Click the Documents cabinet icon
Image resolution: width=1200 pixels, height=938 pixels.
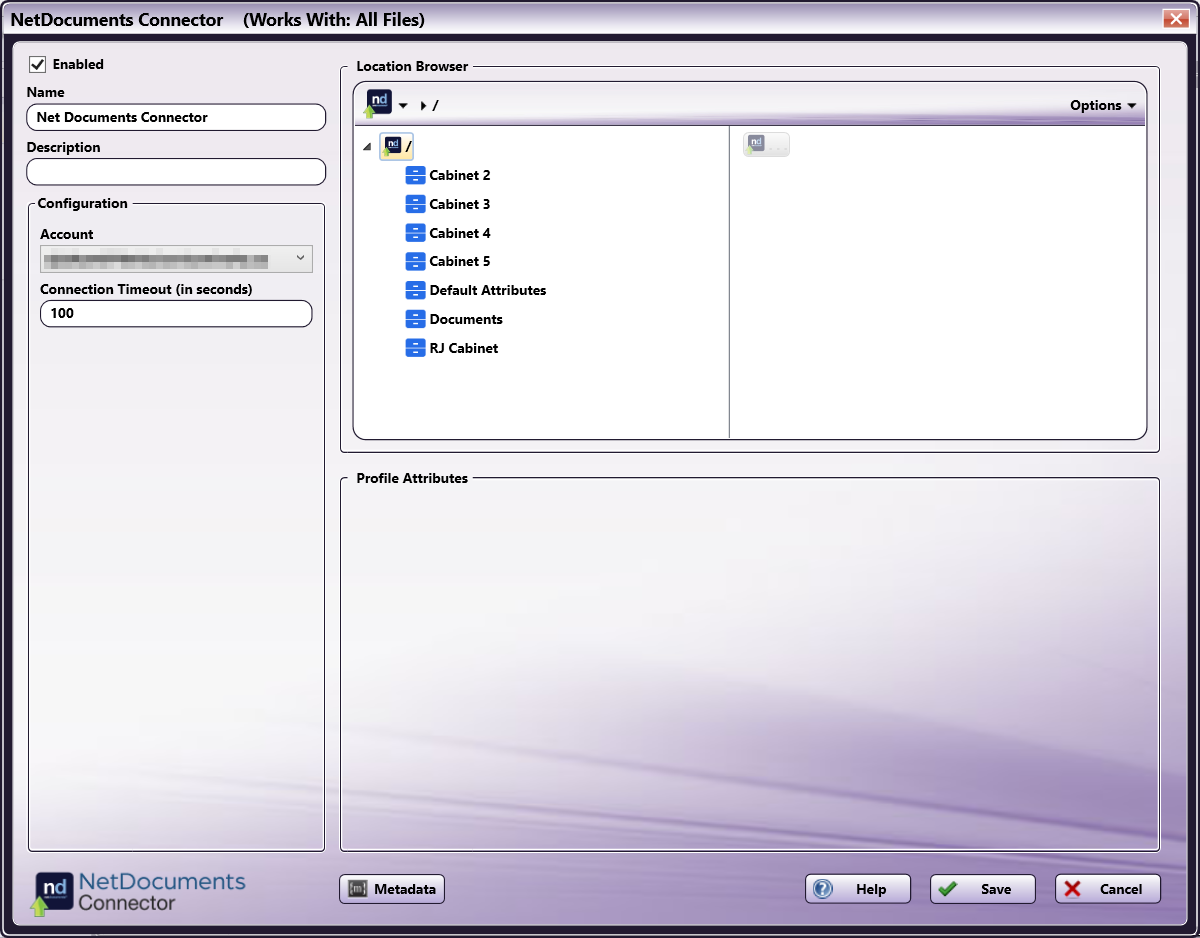click(416, 319)
